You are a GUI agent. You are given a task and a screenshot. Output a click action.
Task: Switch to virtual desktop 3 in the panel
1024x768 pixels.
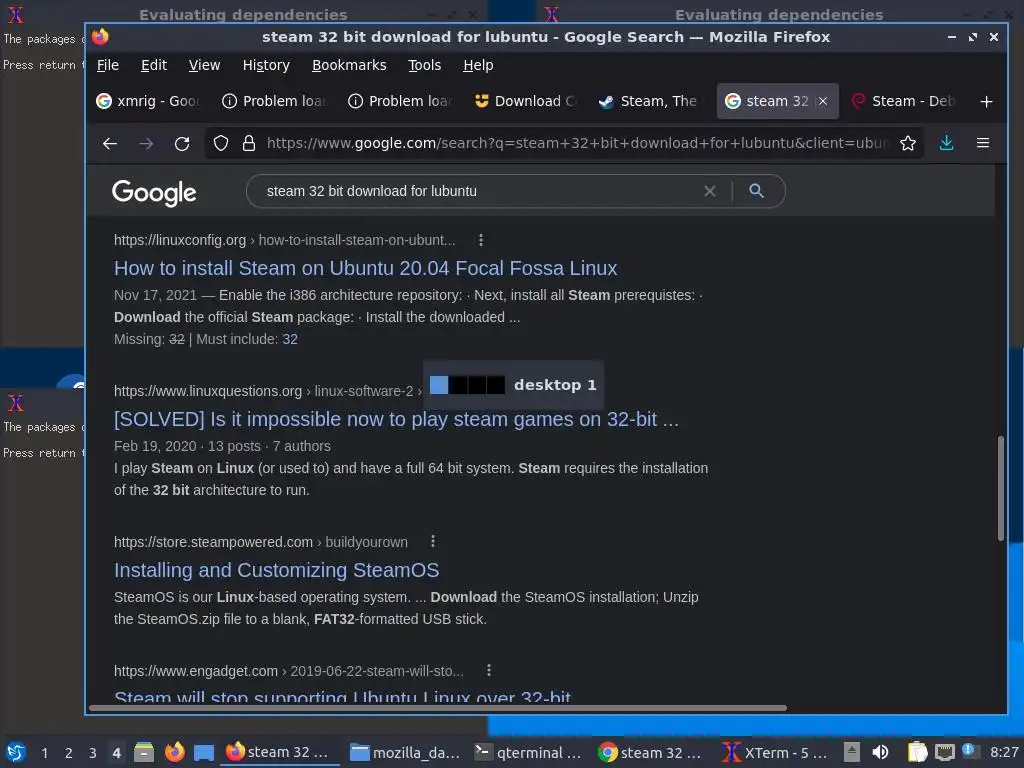(93, 753)
